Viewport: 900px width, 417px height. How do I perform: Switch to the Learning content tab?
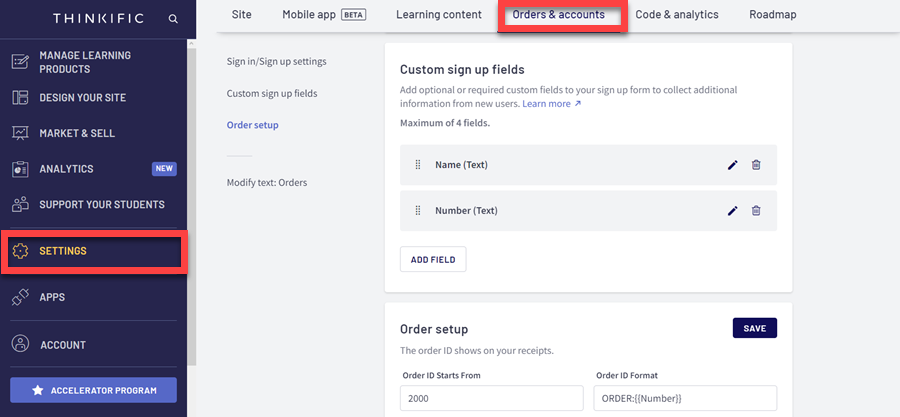coord(438,15)
